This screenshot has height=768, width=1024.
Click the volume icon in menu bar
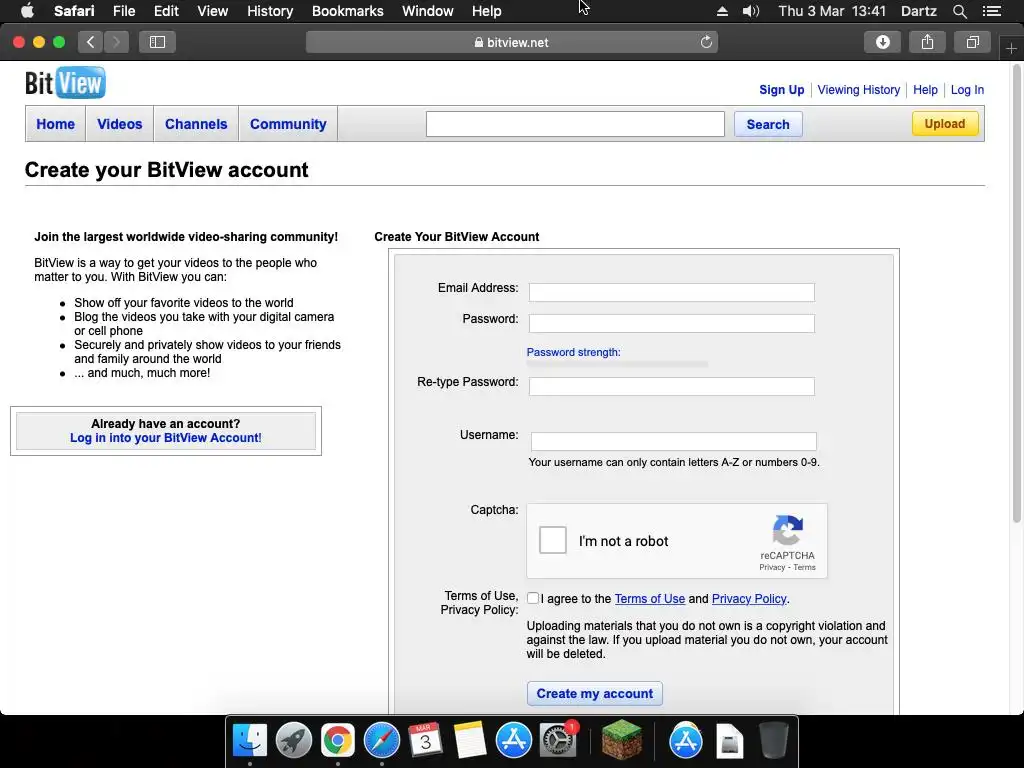[751, 11]
